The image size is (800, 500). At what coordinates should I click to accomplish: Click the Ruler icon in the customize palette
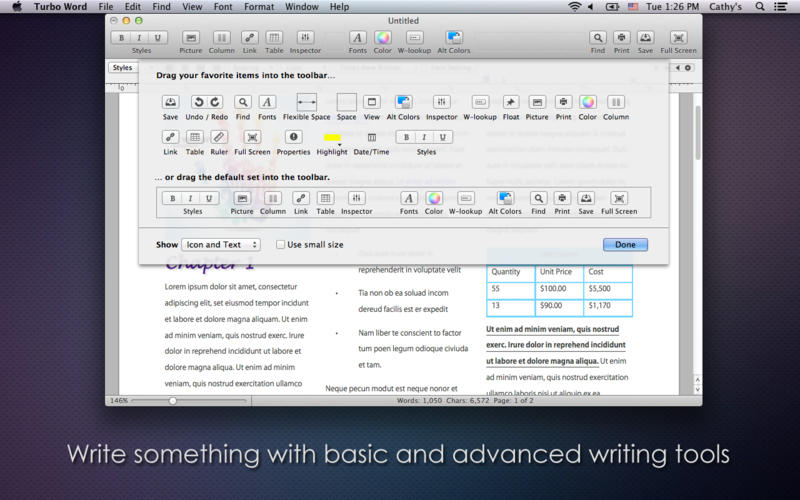point(219,137)
